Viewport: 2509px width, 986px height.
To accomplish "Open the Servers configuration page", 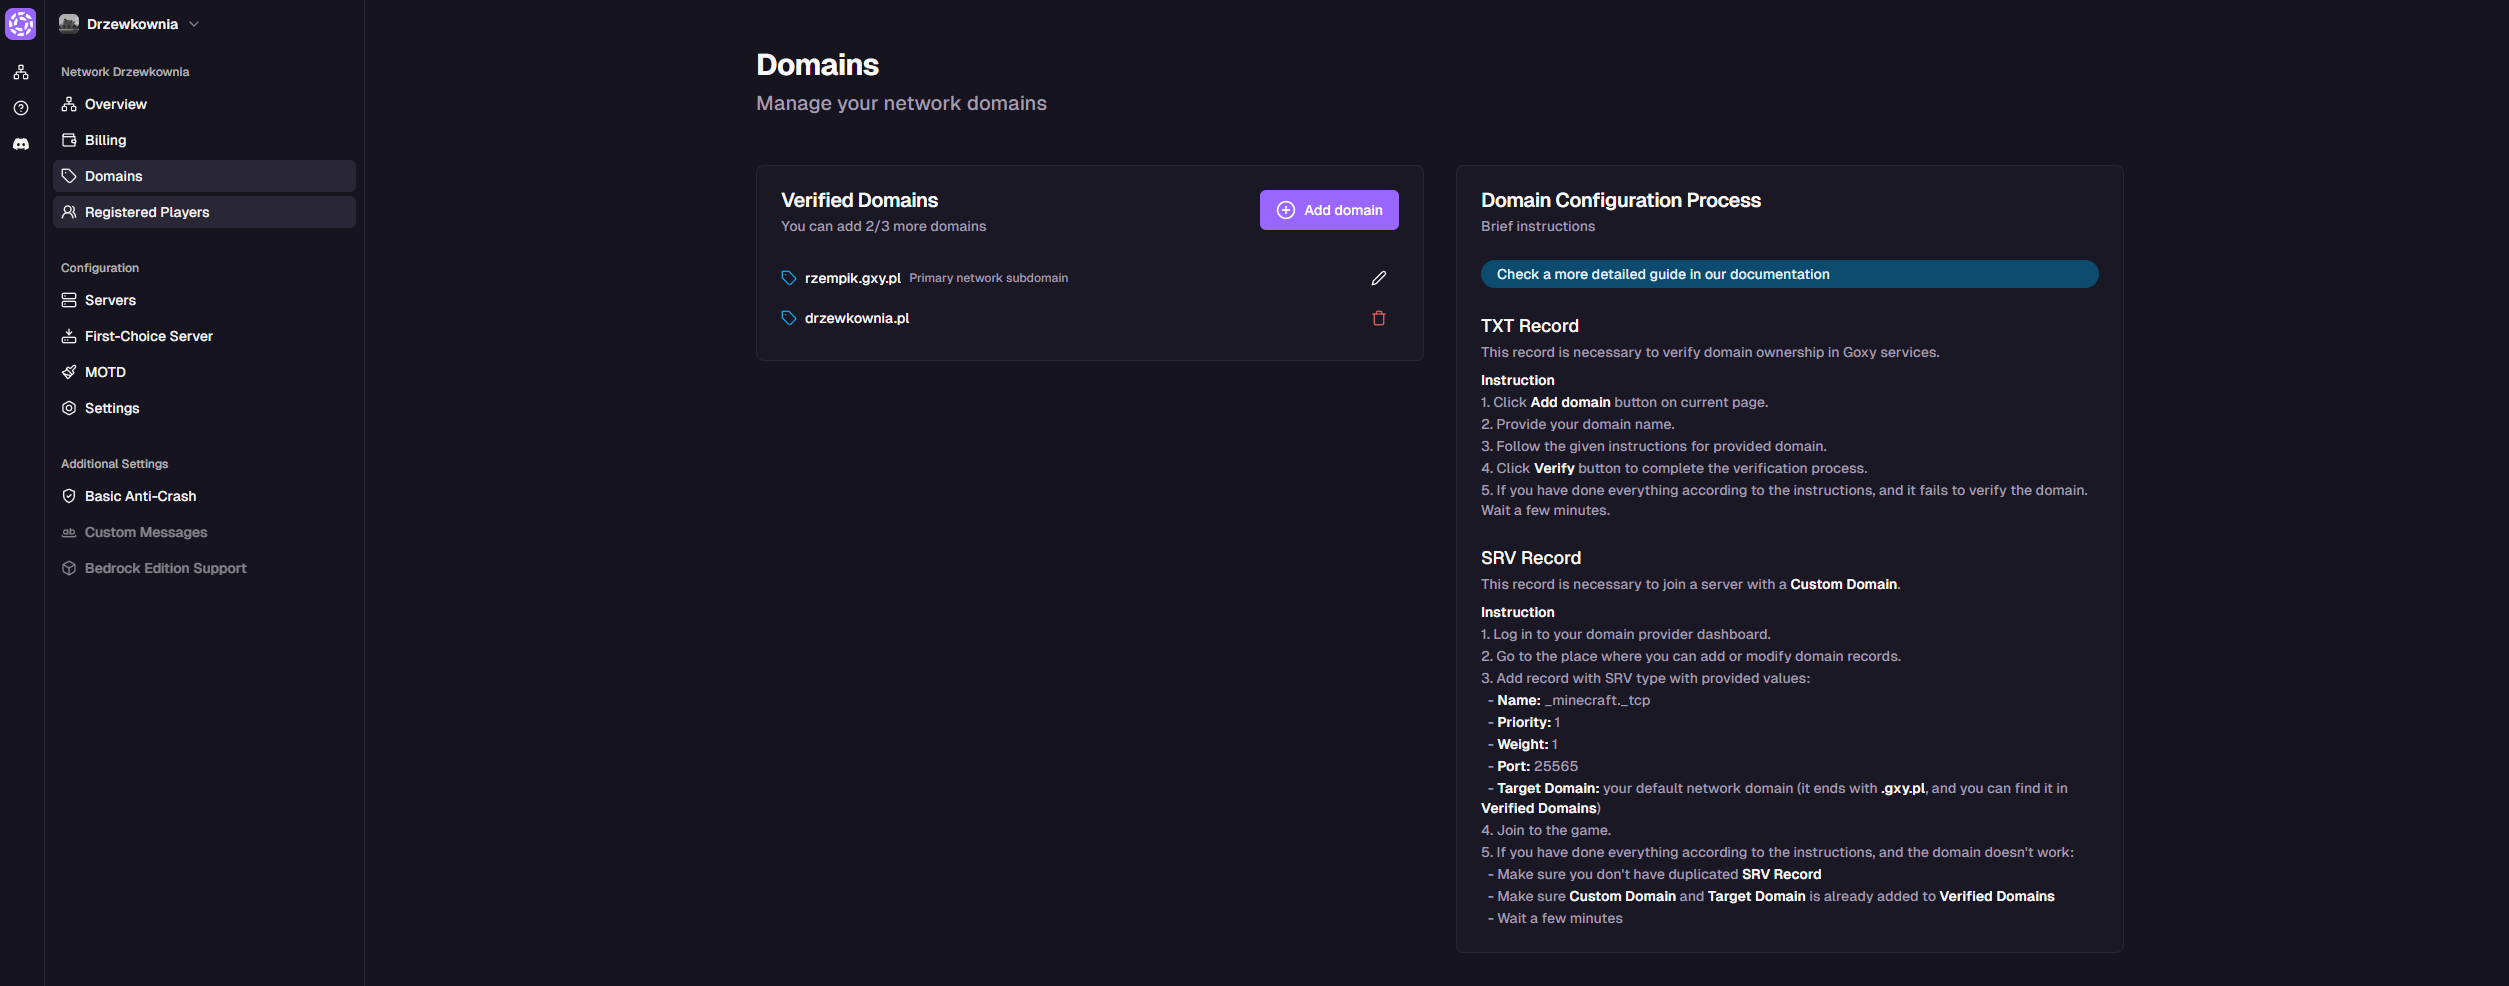I will tap(110, 300).
